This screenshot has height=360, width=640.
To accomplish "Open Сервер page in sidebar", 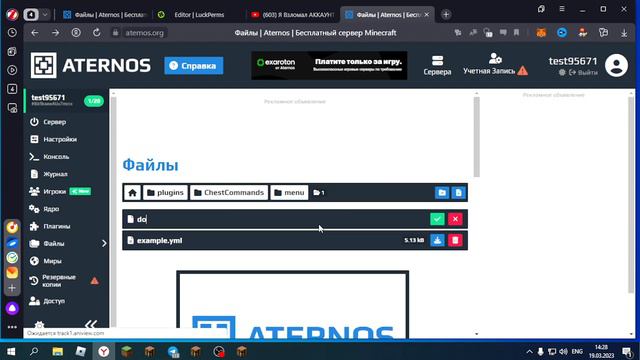I will 54,122.
